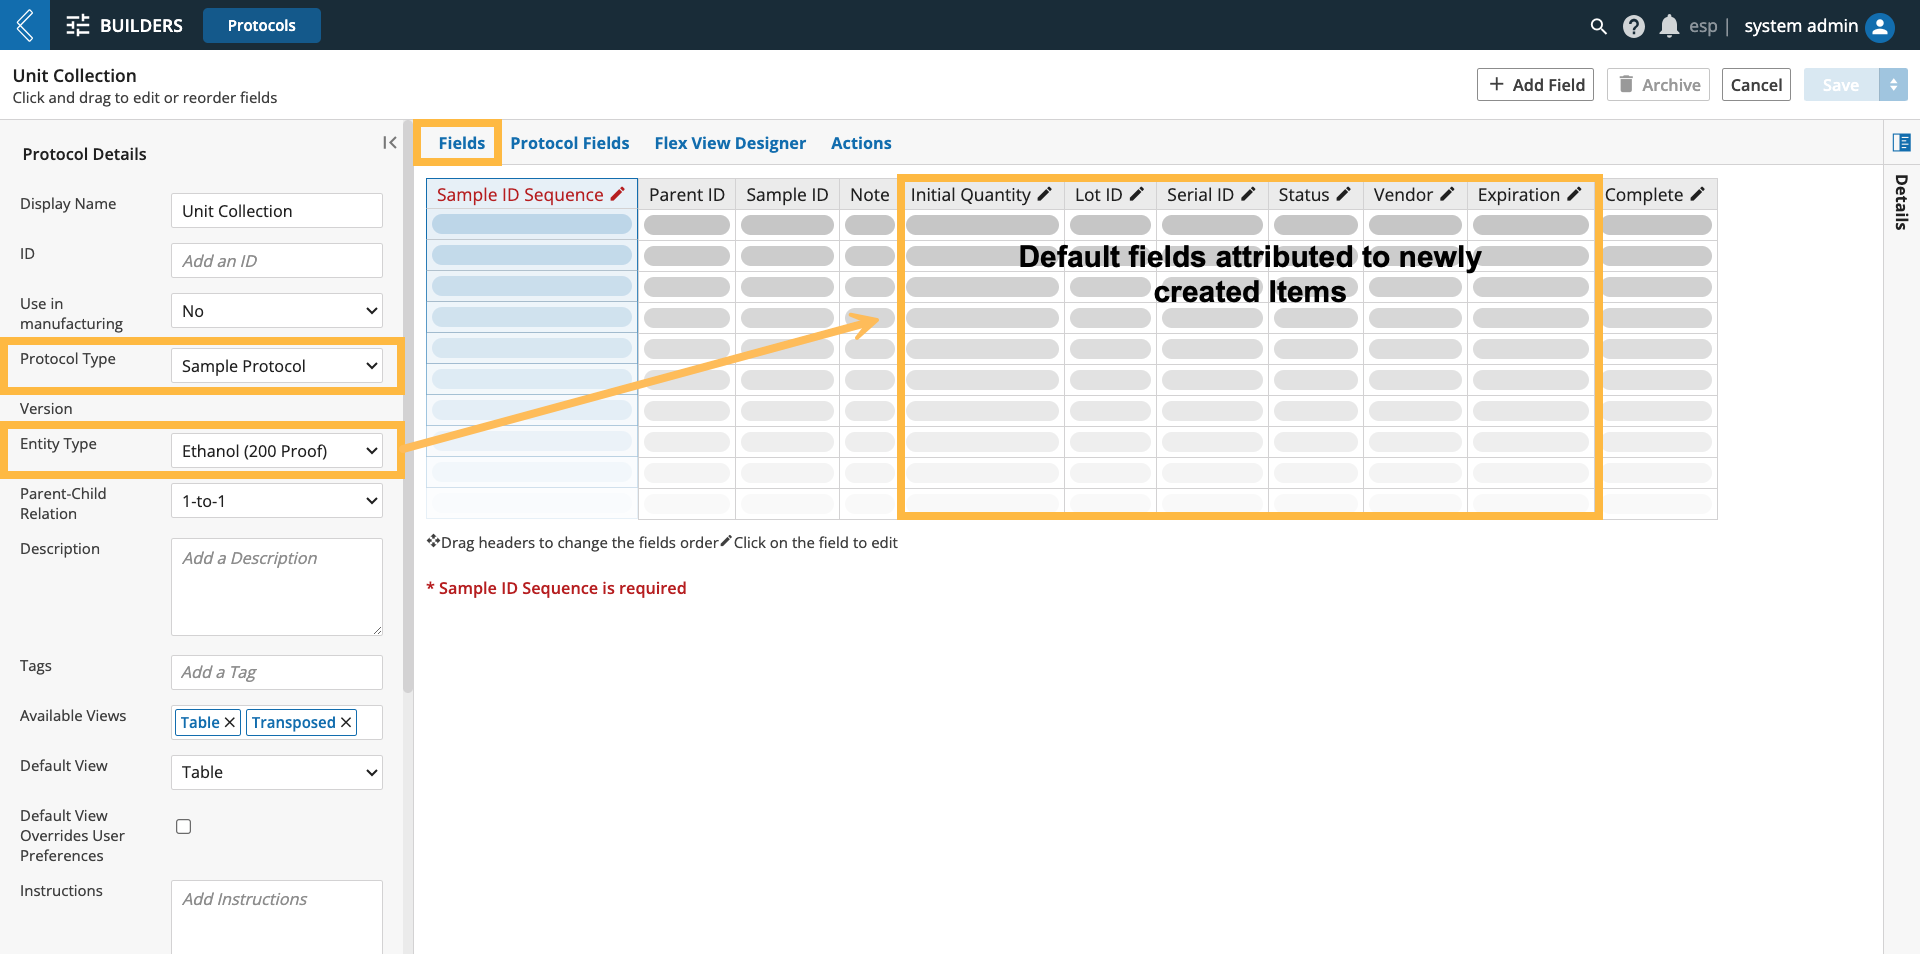
Task: Click the search magnifier icon
Action: tap(1598, 26)
